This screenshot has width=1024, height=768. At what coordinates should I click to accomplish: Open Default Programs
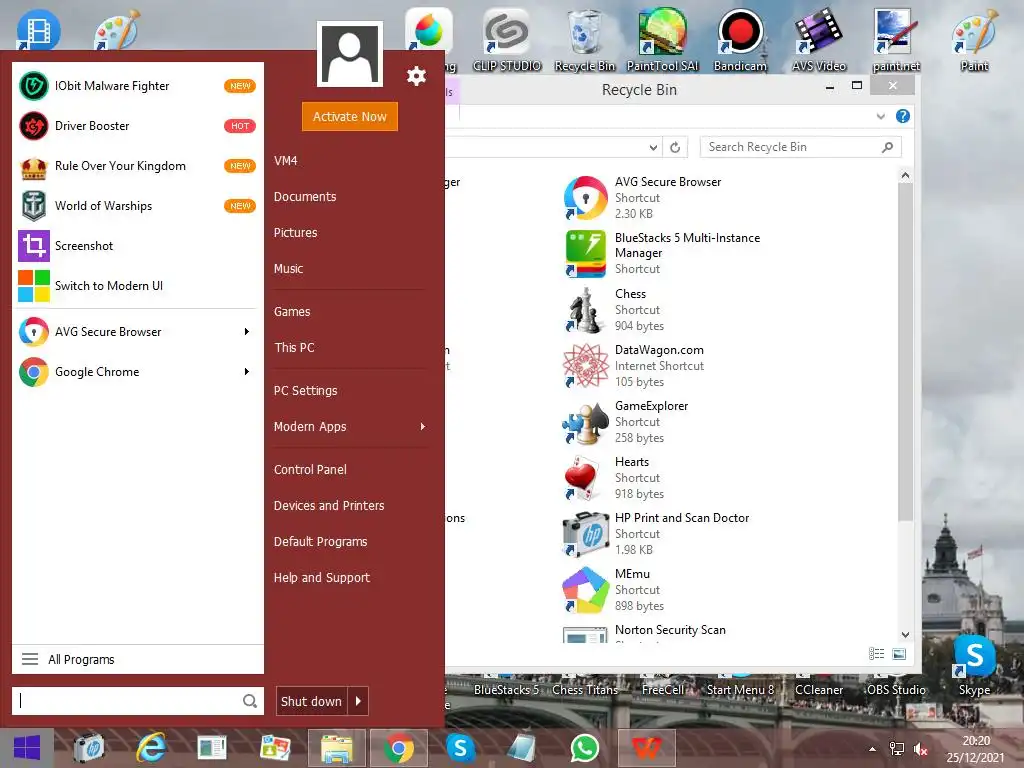tap(321, 541)
